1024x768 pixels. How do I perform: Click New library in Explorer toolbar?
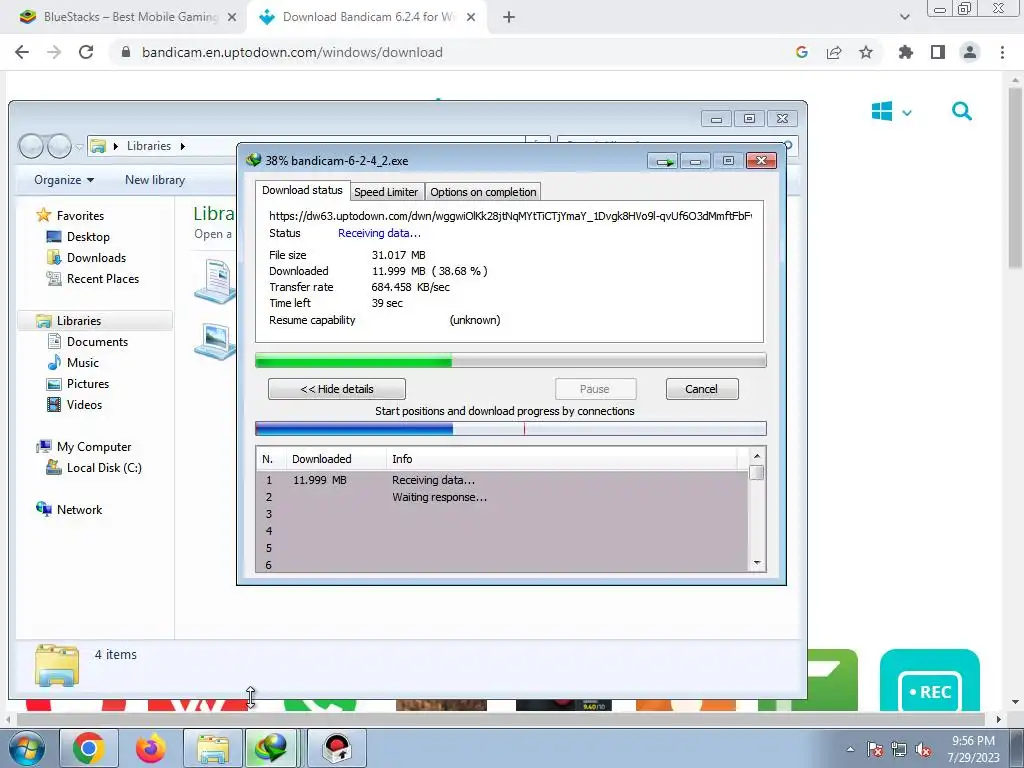(155, 180)
